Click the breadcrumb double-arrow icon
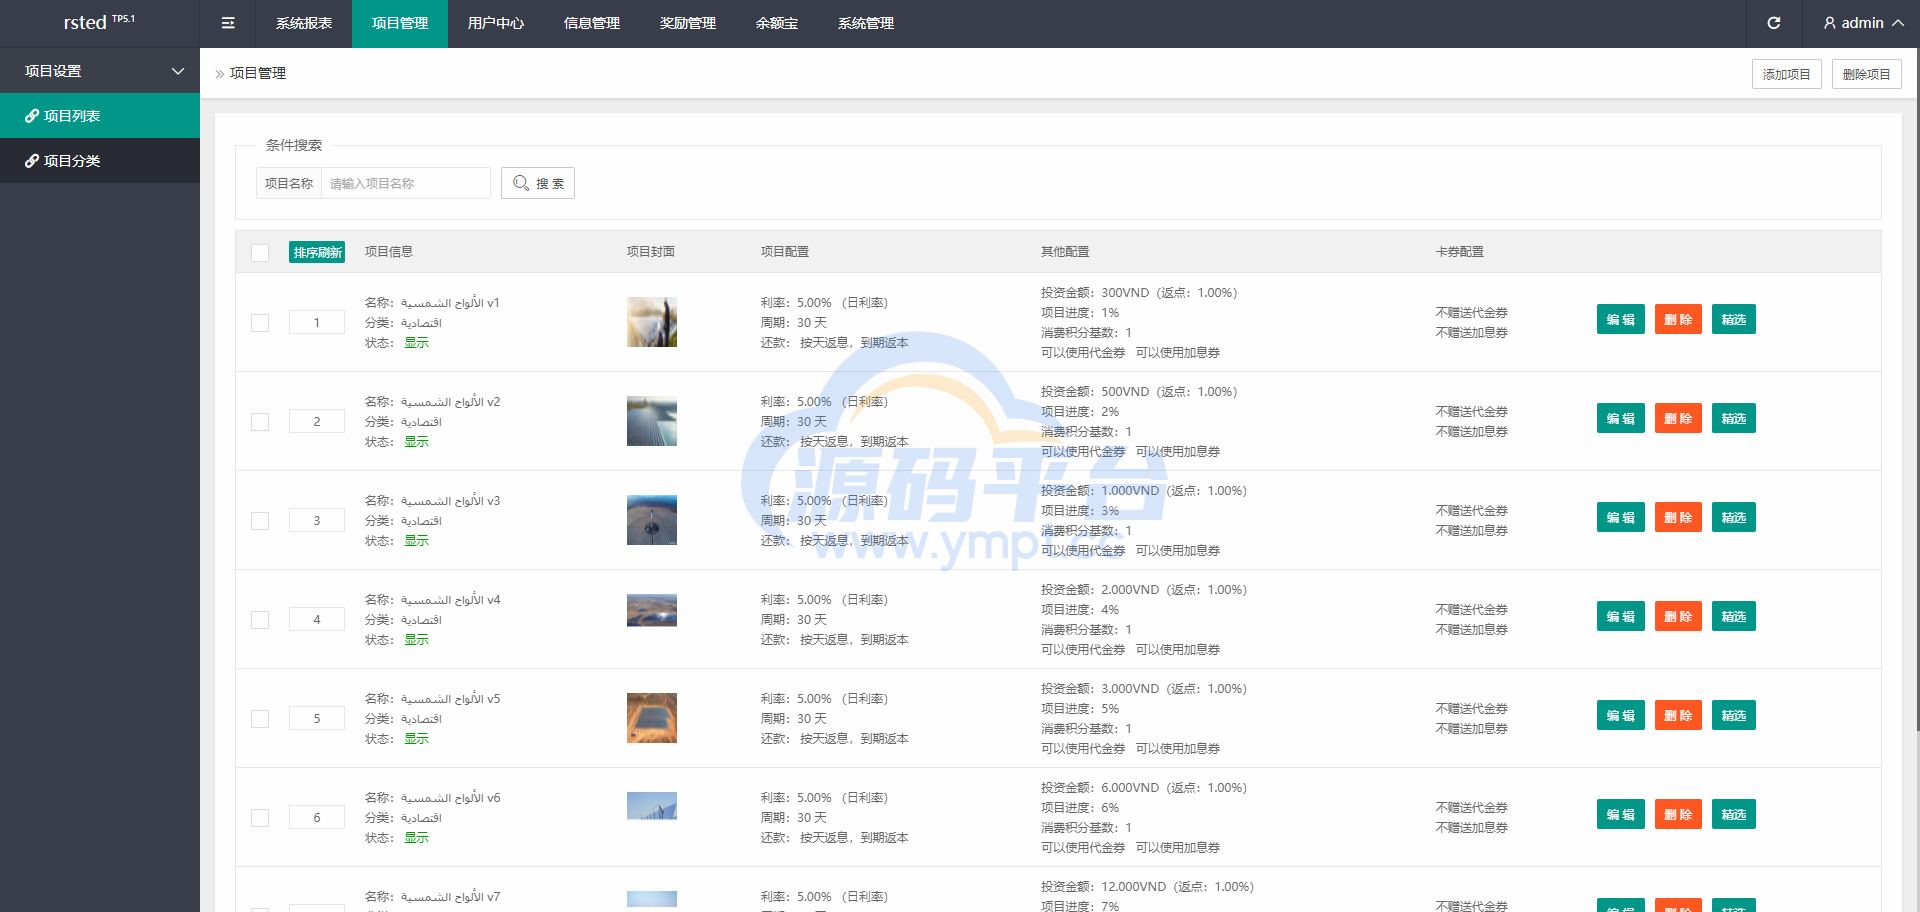The height and width of the screenshot is (912, 1920). (x=220, y=74)
